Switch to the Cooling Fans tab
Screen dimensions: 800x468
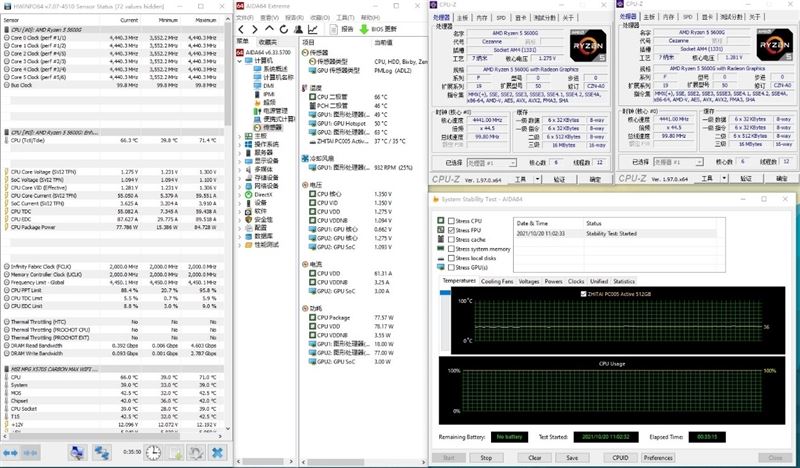497,281
